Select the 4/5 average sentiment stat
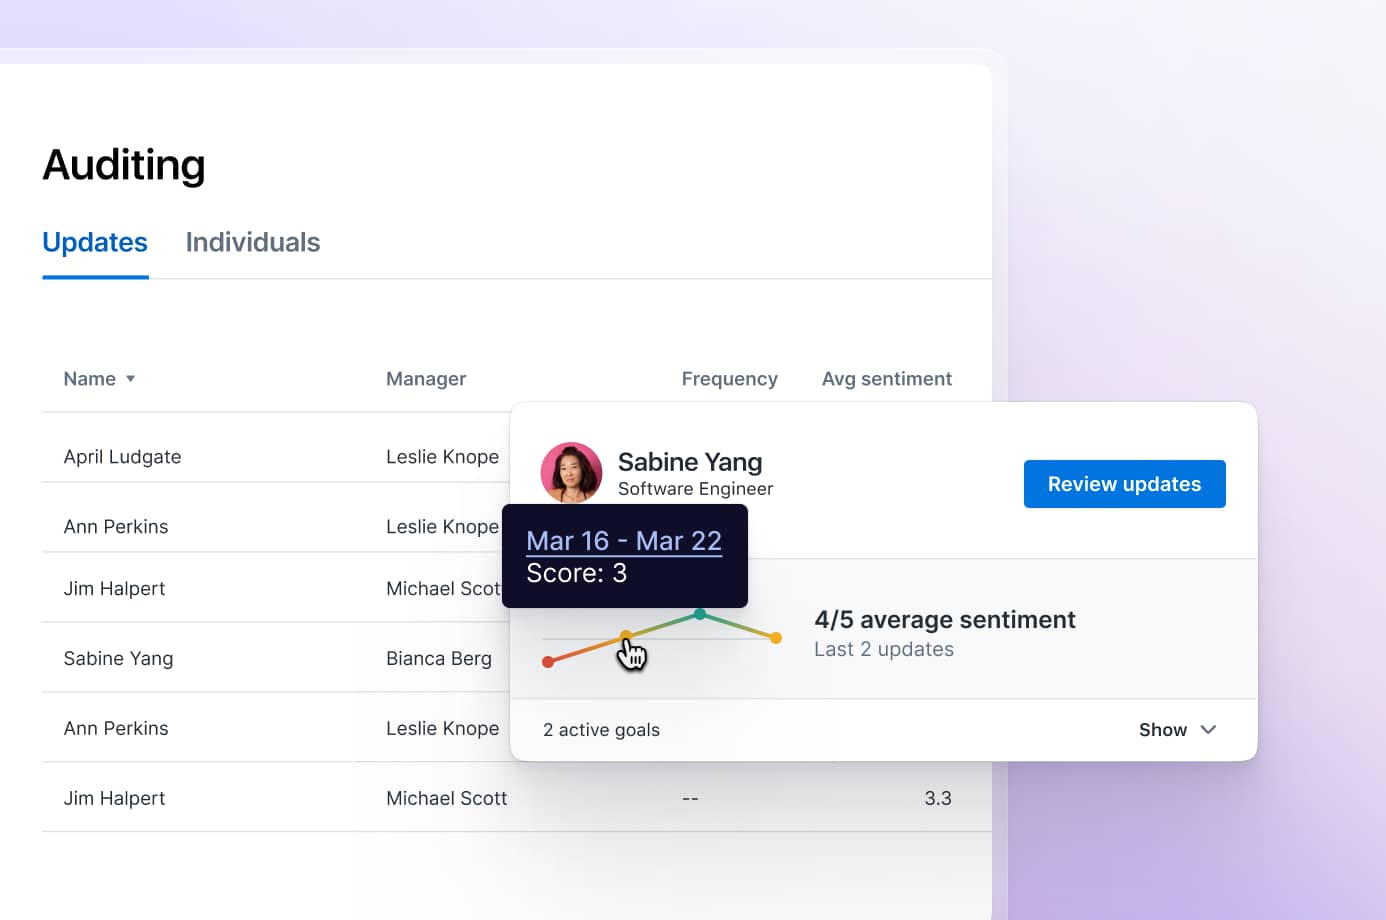 [945, 619]
